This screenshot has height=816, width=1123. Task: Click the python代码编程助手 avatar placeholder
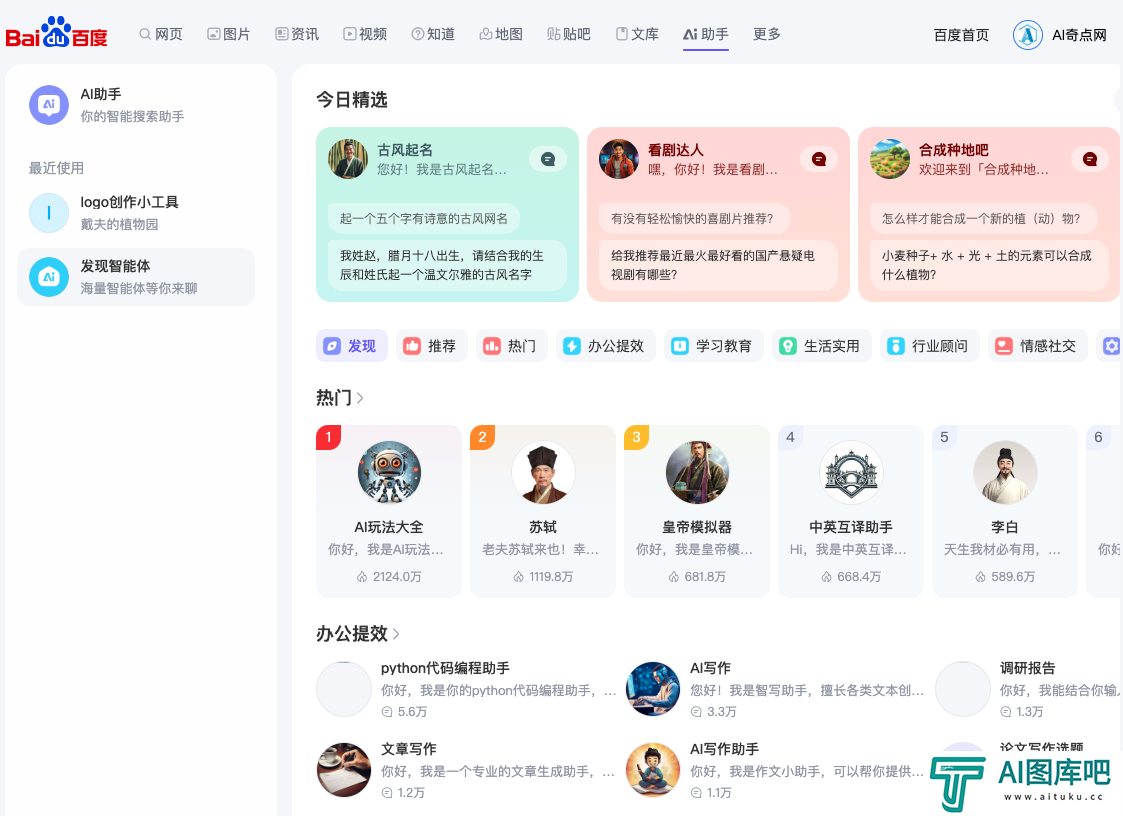344,689
